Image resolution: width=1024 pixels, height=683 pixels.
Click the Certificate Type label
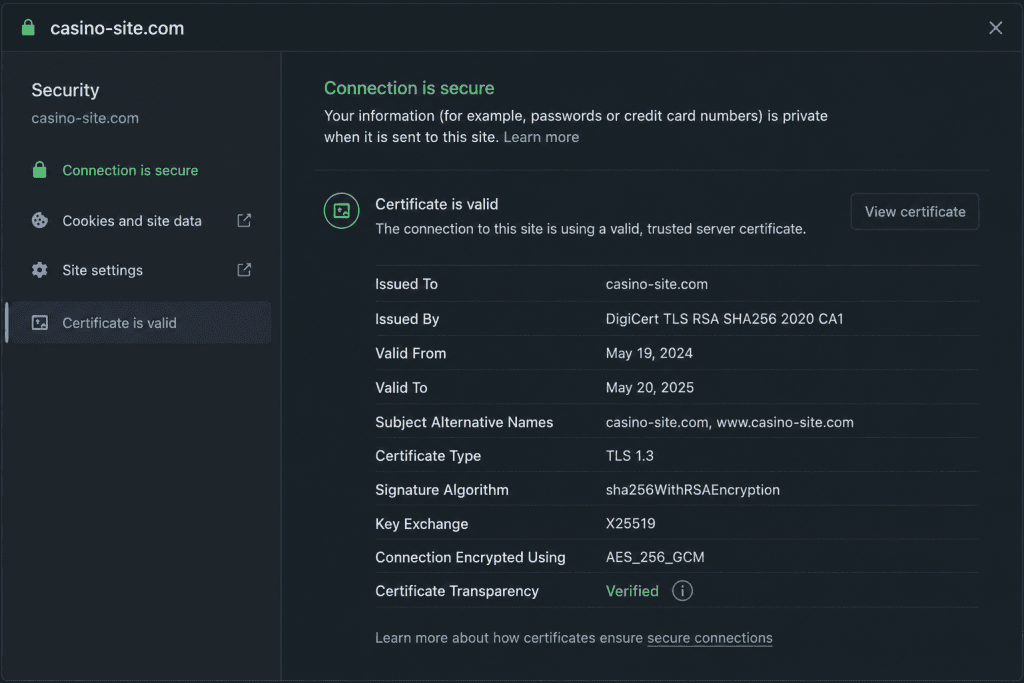(x=428, y=456)
